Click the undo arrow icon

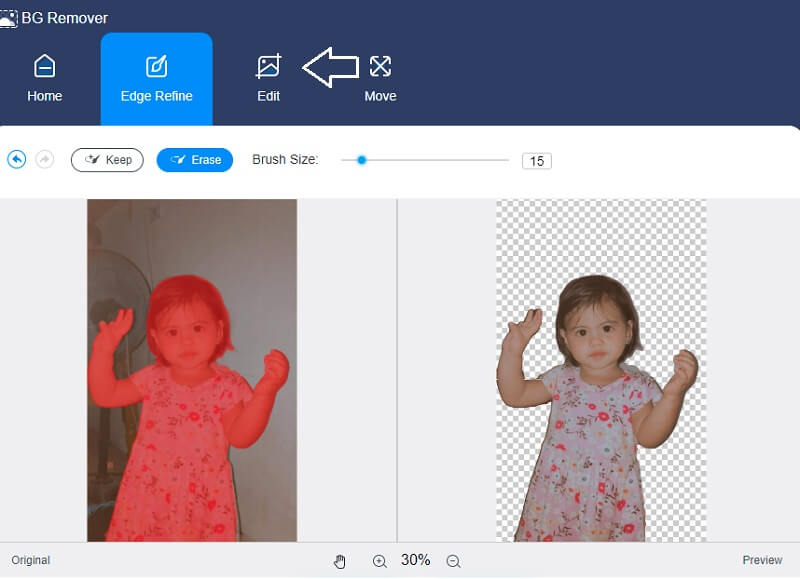coord(16,159)
